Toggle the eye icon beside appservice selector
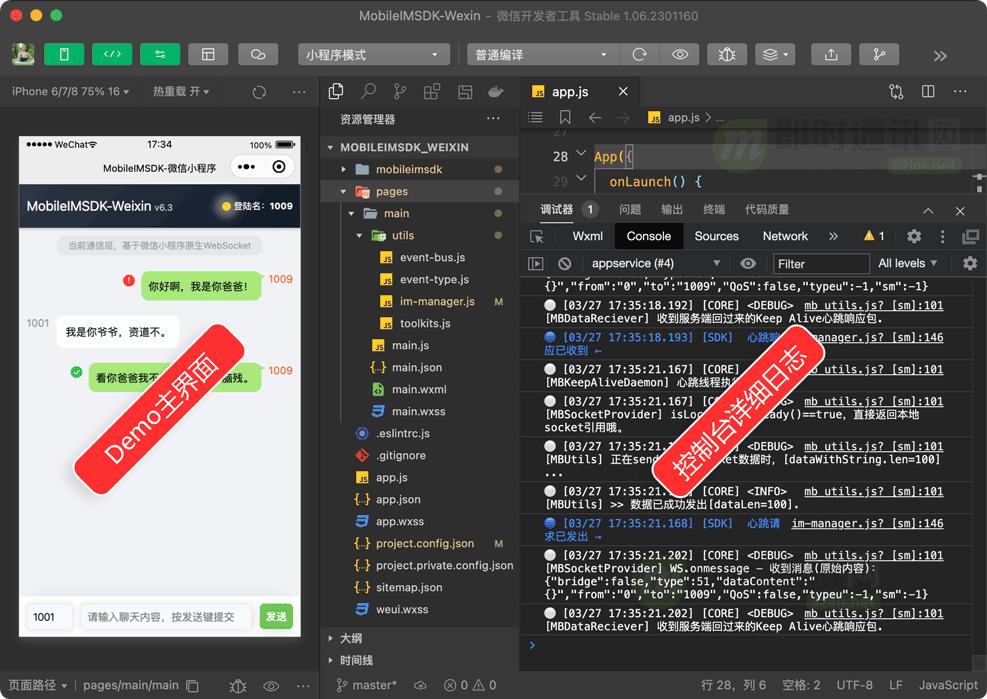 pyautogui.click(x=750, y=263)
